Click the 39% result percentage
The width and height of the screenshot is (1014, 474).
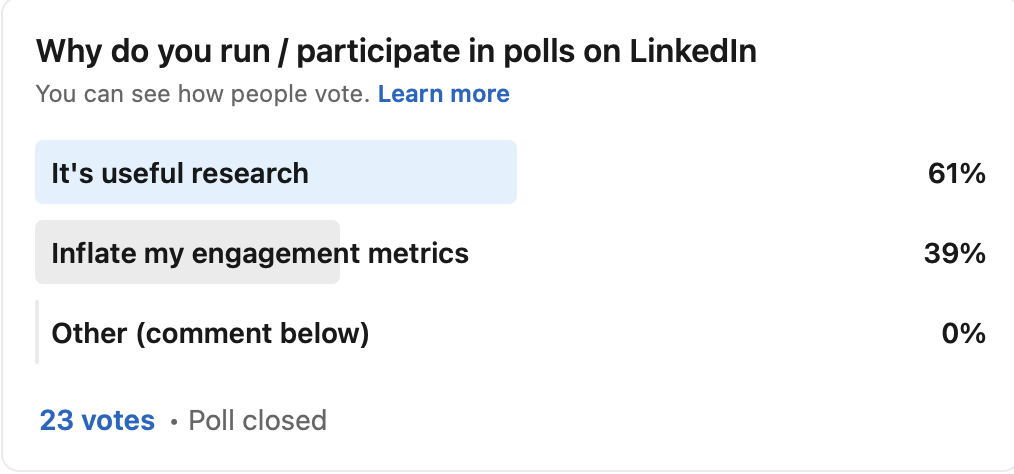[955, 253]
